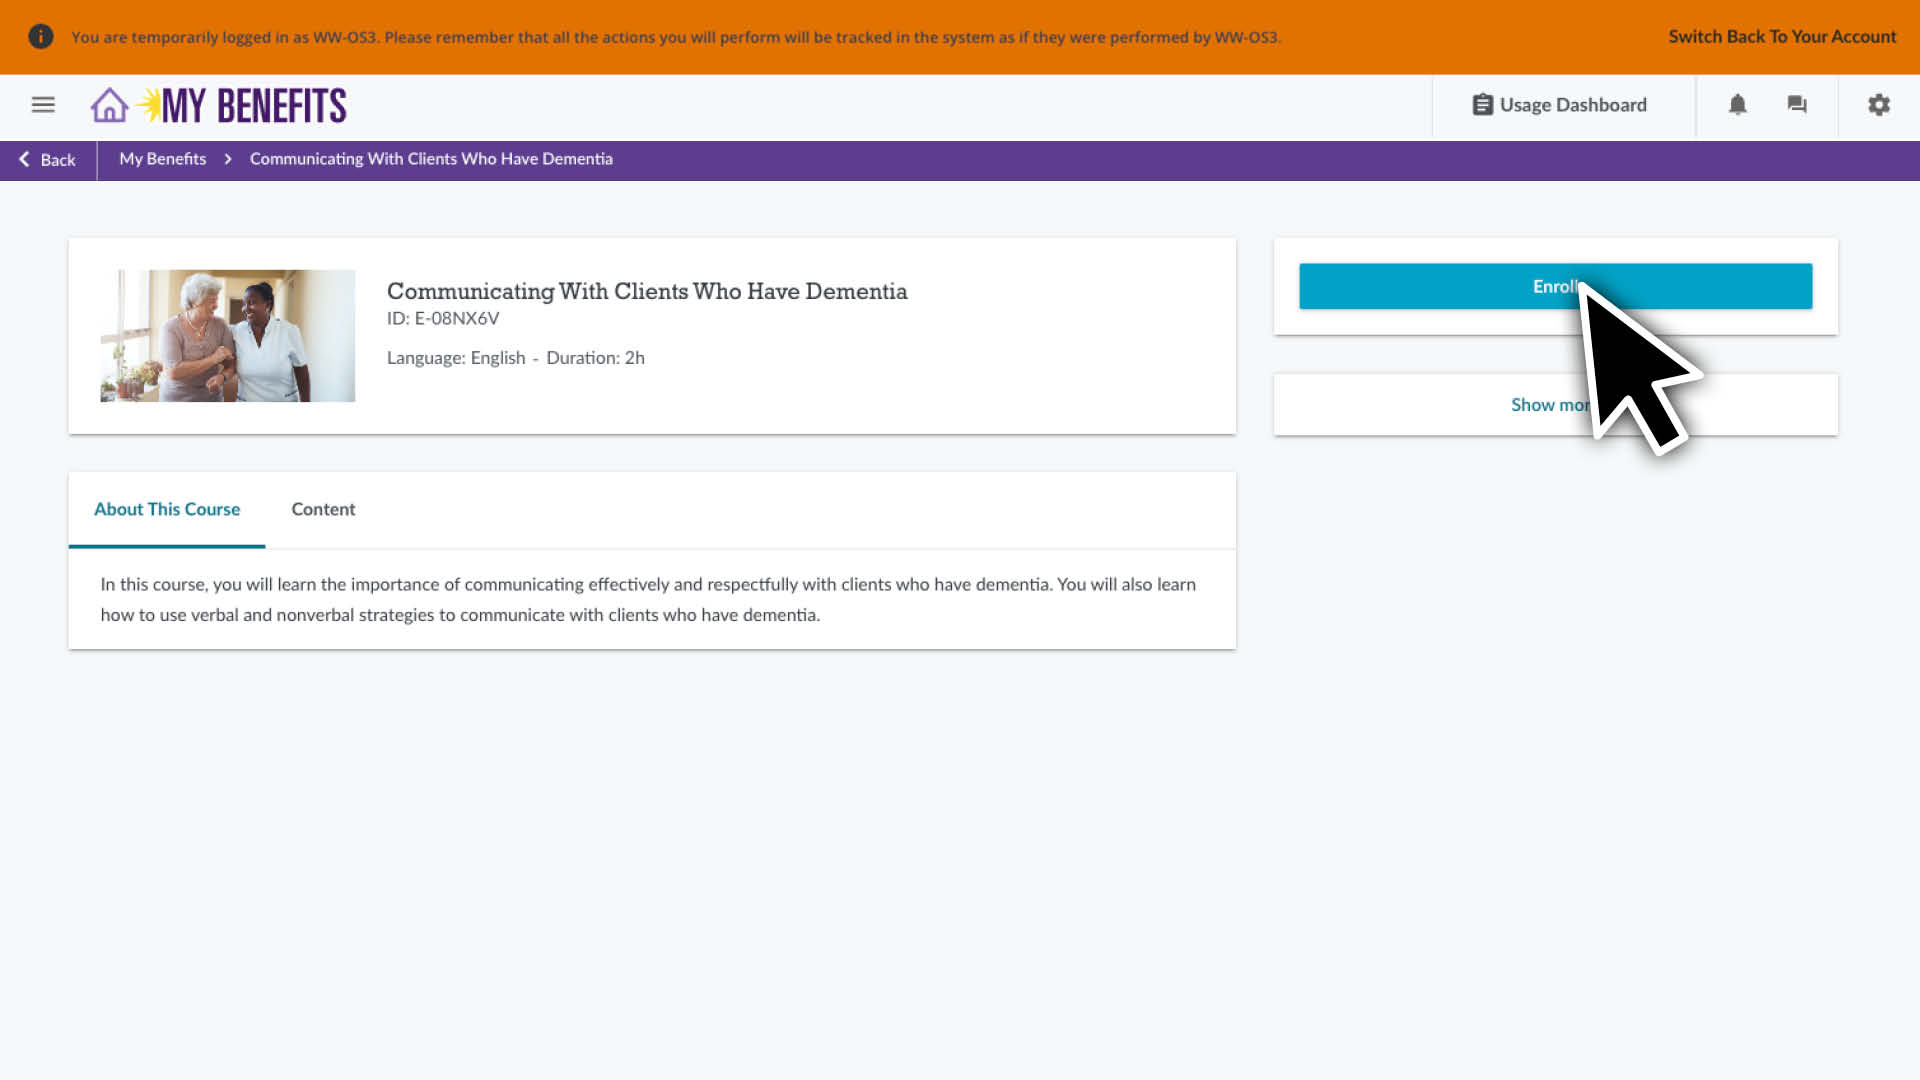
Task: Select the About This Course tab
Action: point(167,509)
